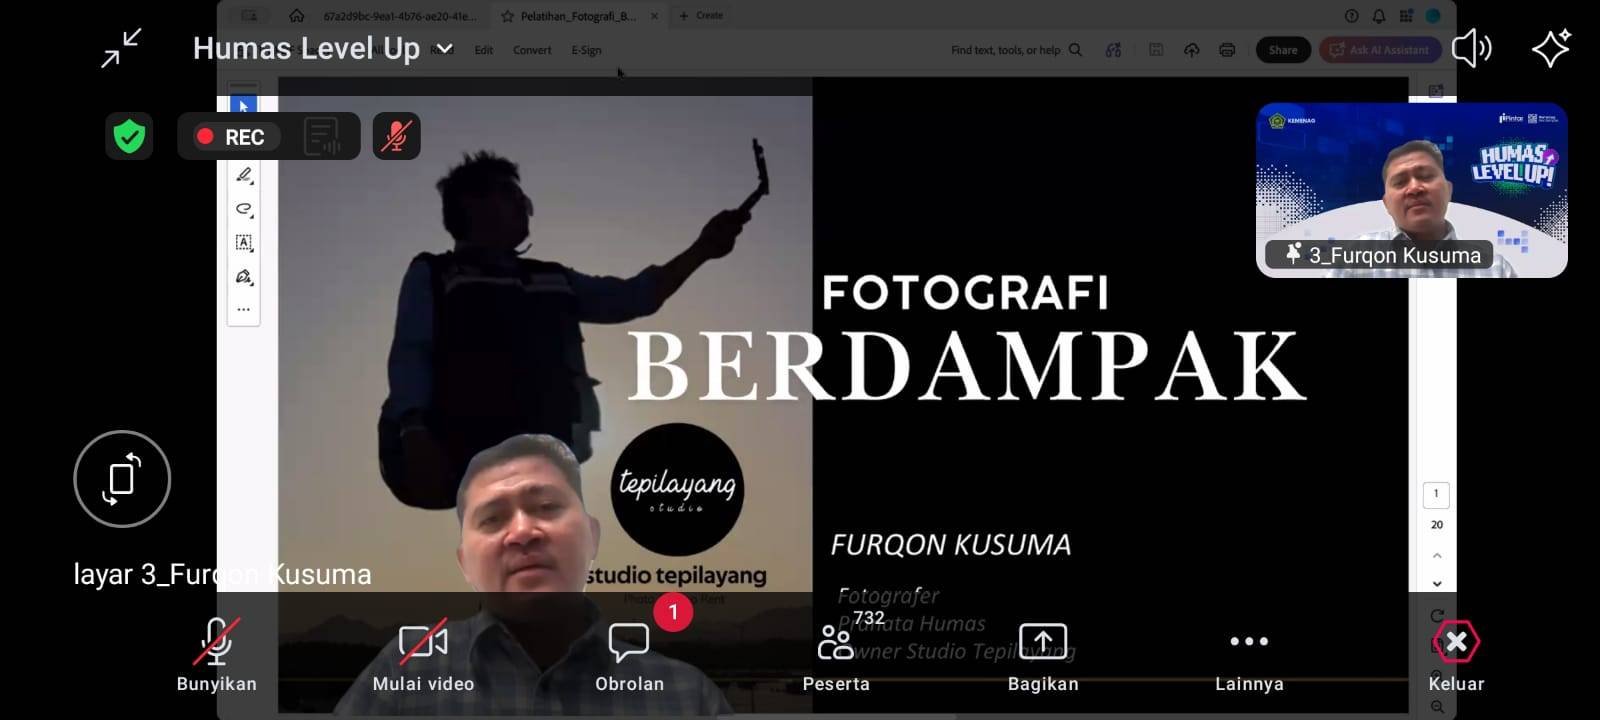1600x720 pixels.
Task: Open the Peserta participants list
Action: point(836,656)
